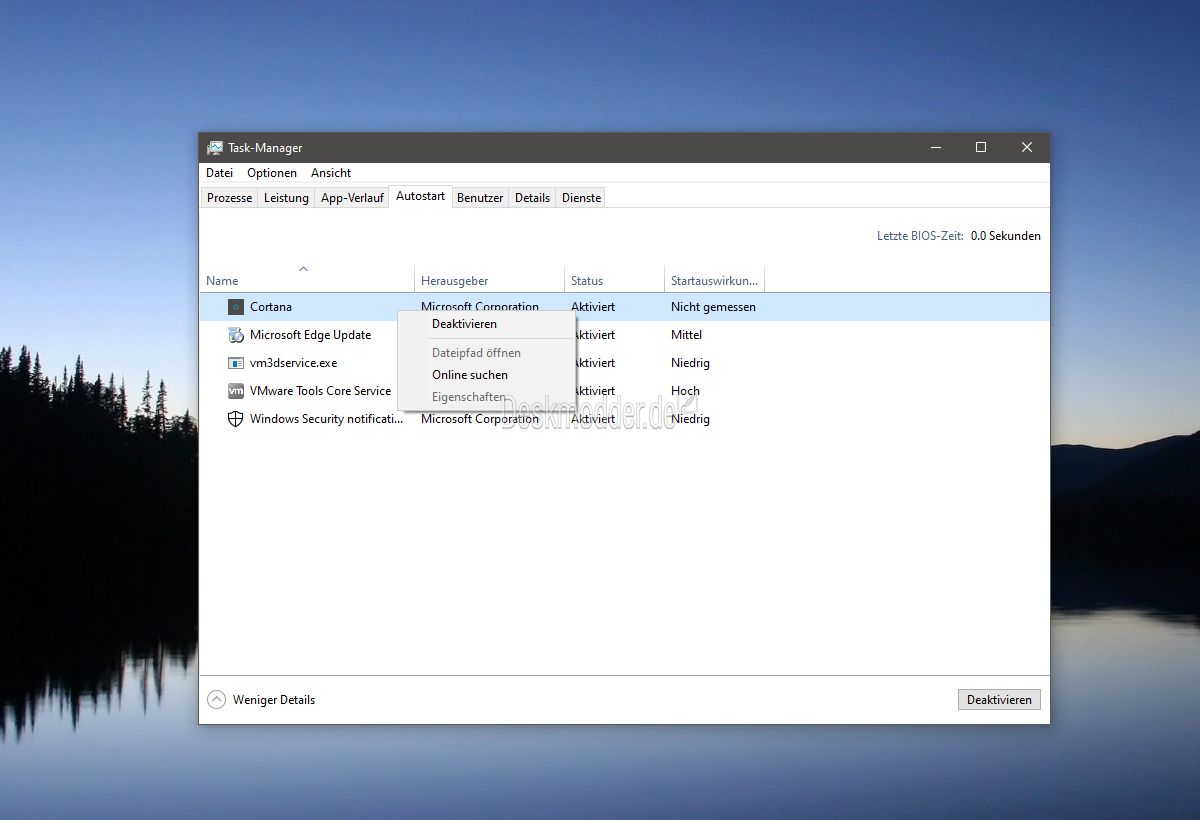This screenshot has height=820, width=1200.
Task: Click the Cortana app icon
Action: [x=236, y=307]
